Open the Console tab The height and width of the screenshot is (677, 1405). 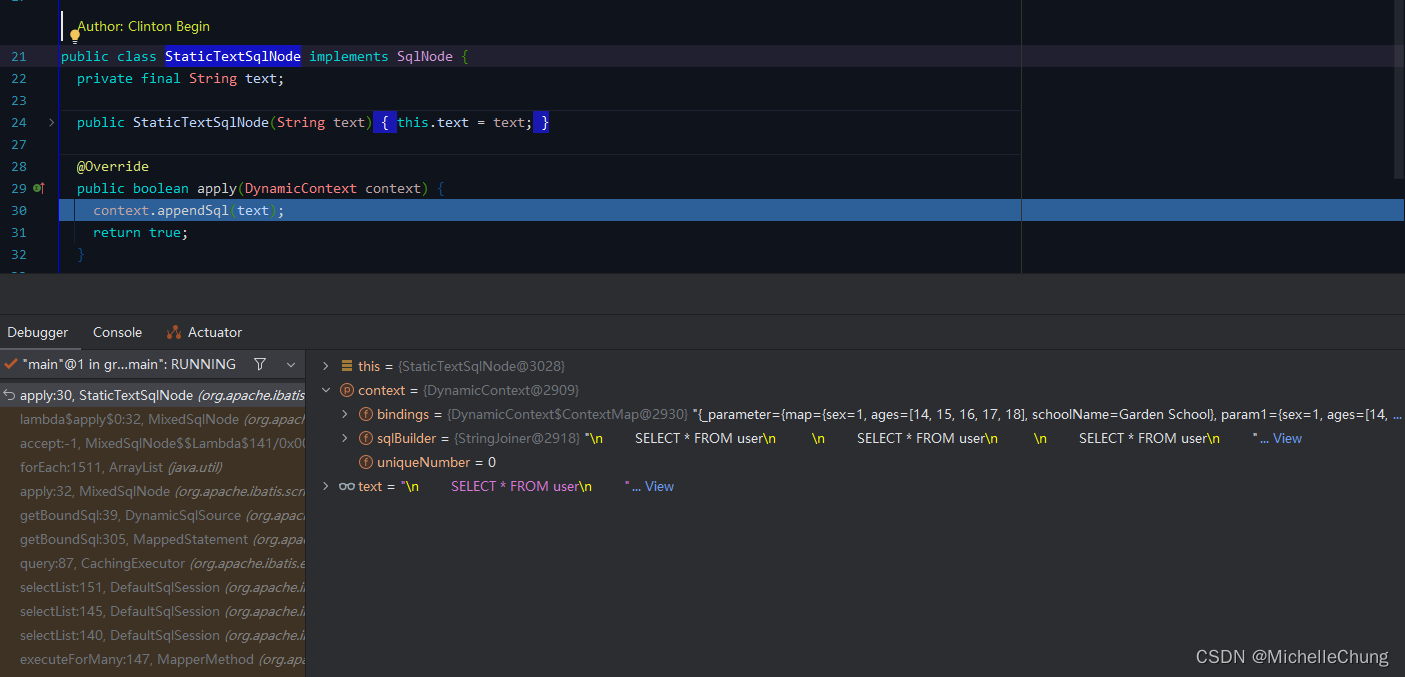(x=117, y=332)
